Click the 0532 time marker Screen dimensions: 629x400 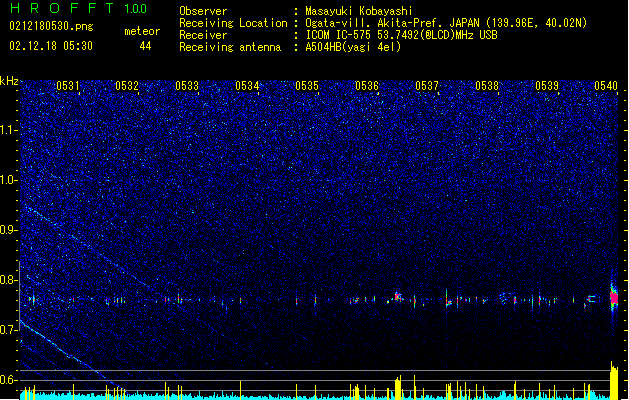pyautogui.click(x=127, y=86)
